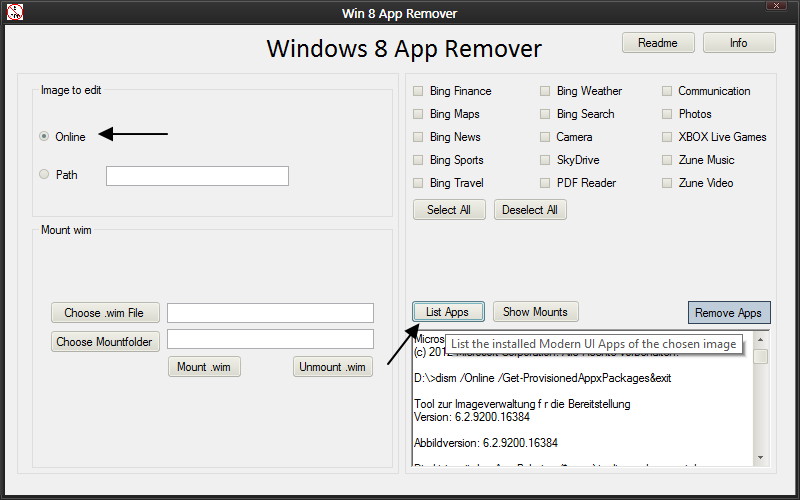The width and height of the screenshot is (800, 500).
Task: Click the List Apps button
Action: [x=448, y=312]
